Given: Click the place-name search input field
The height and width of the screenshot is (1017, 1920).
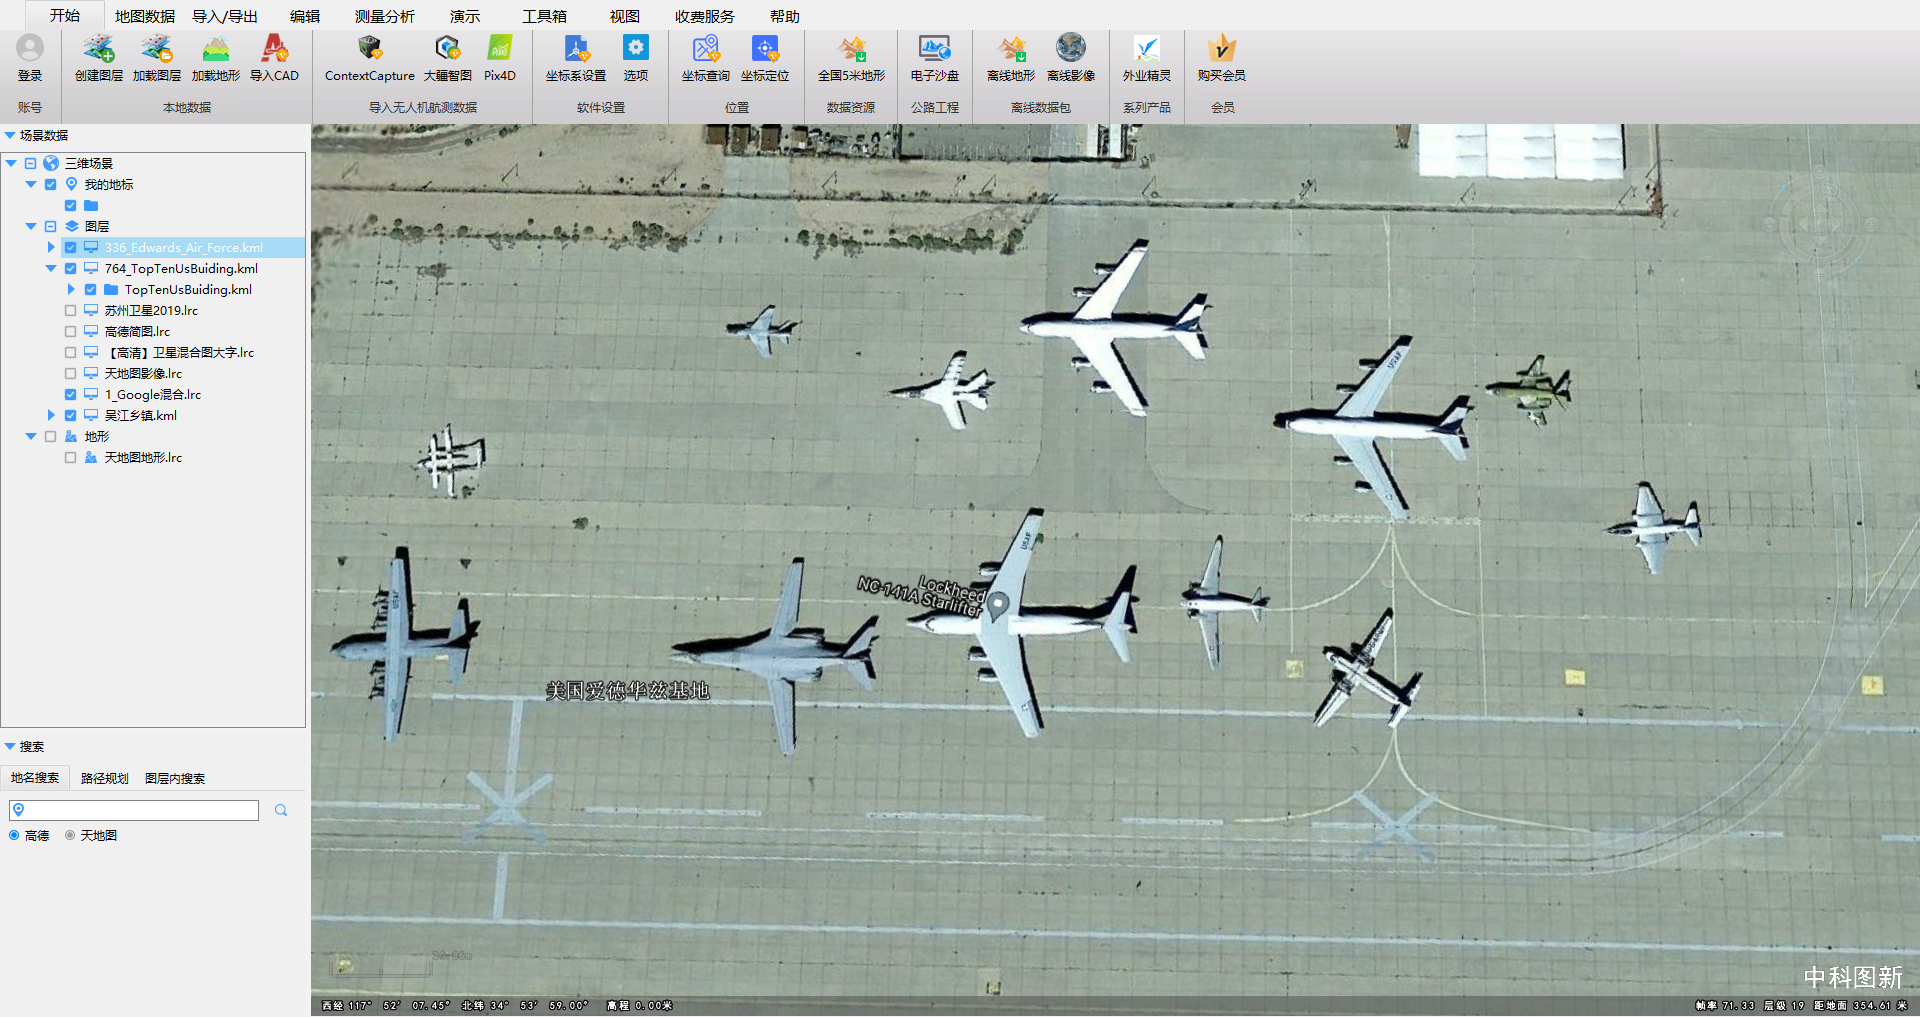Looking at the screenshot, I should (x=134, y=810).
